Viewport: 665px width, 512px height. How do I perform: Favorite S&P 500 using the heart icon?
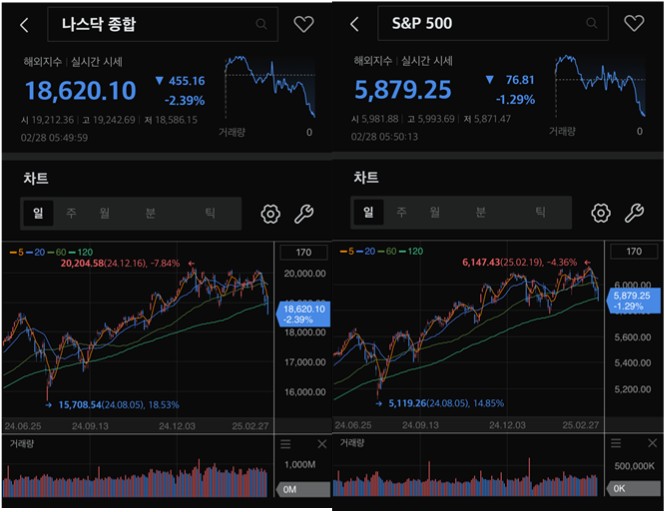pos(634,23)
